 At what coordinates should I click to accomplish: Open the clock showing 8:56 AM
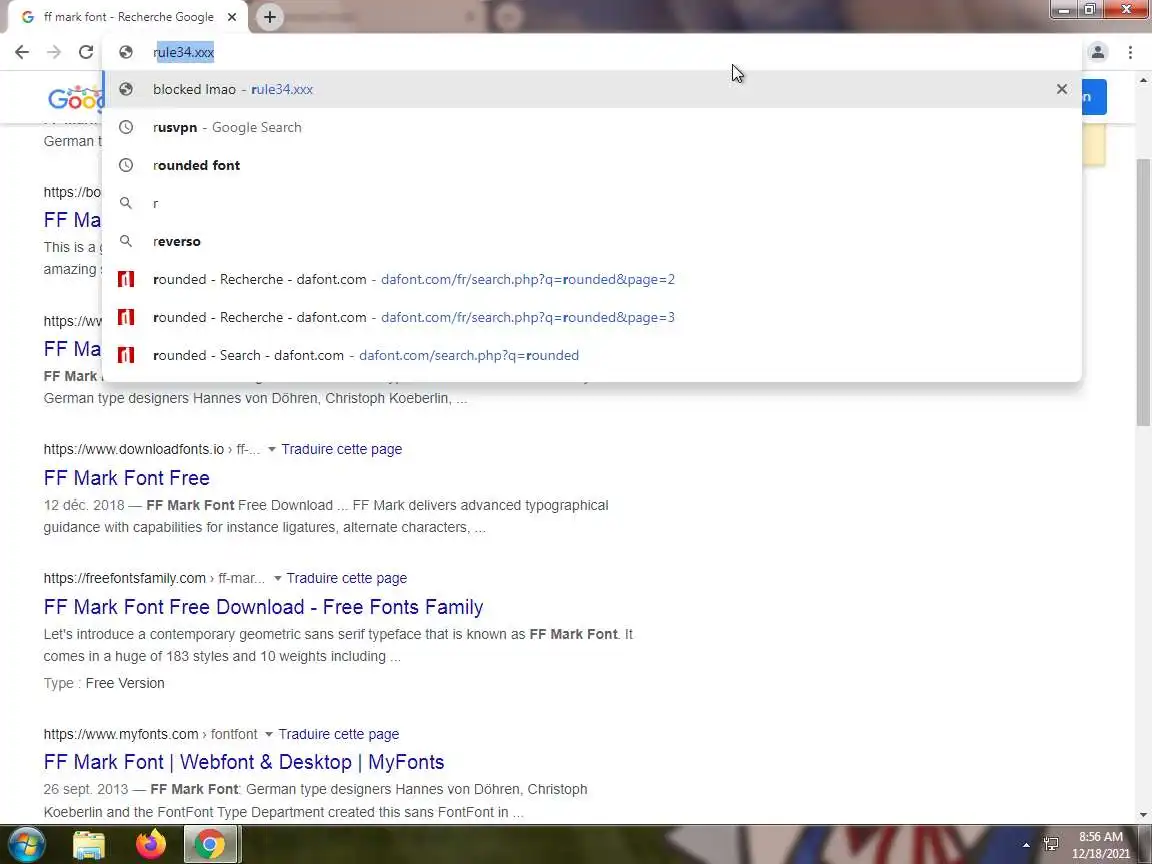click(x=1101, y=845)
